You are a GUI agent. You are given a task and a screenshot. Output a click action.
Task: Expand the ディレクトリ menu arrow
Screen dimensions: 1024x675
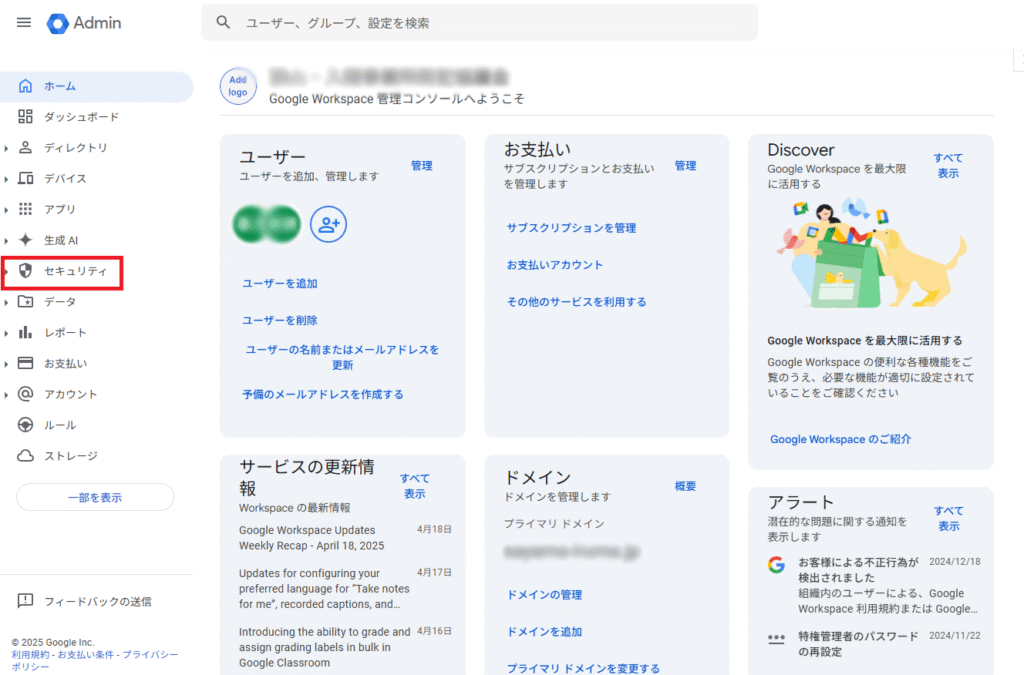(7, 148)
